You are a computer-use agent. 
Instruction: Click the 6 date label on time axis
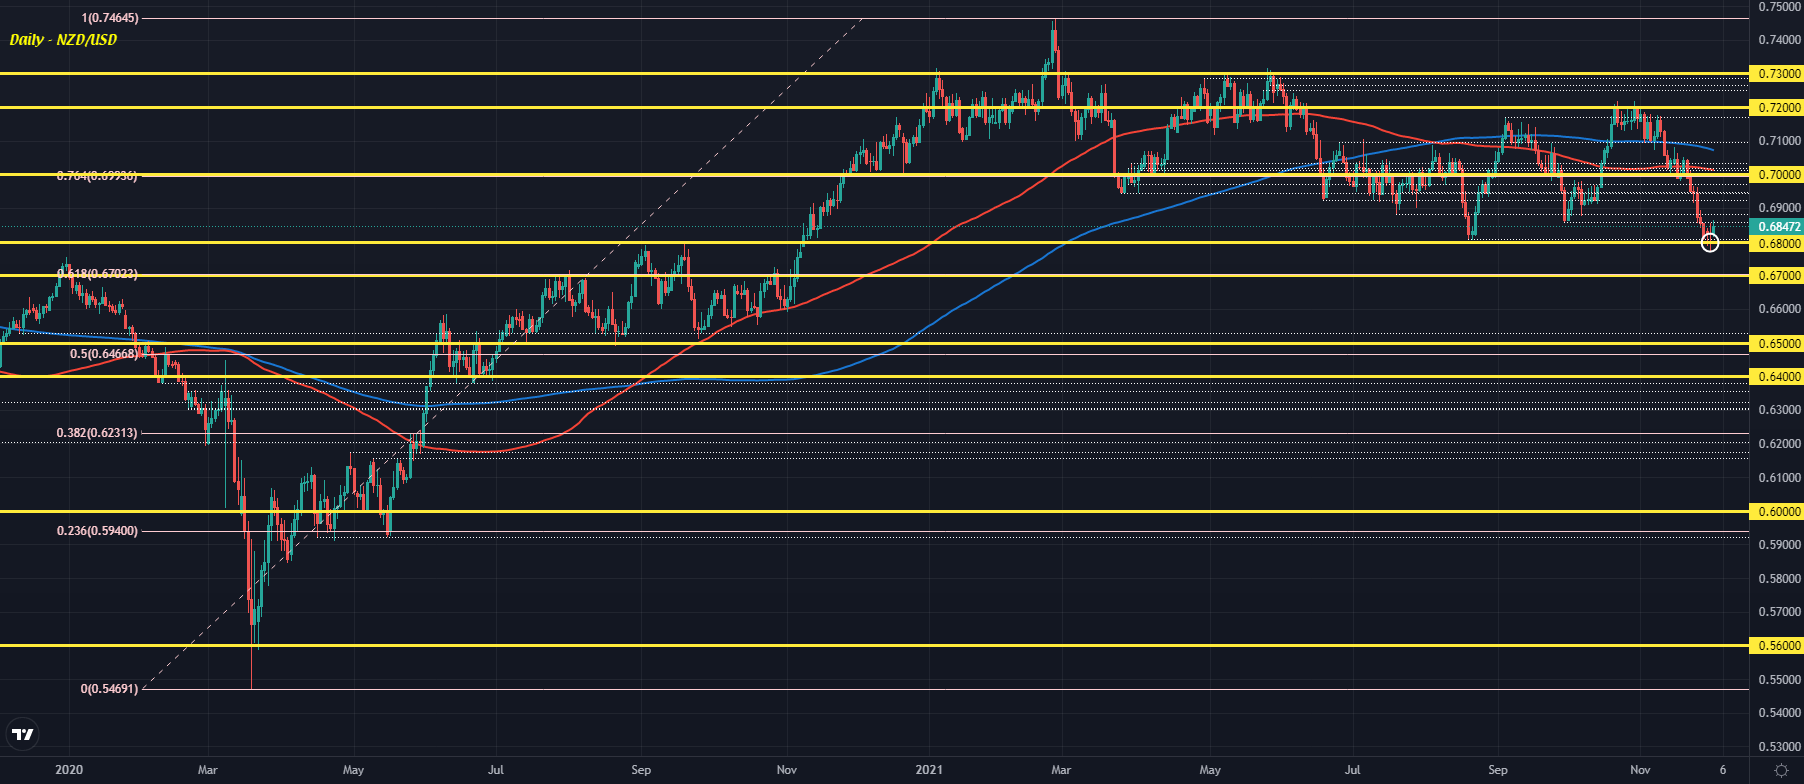point(1723,770)
